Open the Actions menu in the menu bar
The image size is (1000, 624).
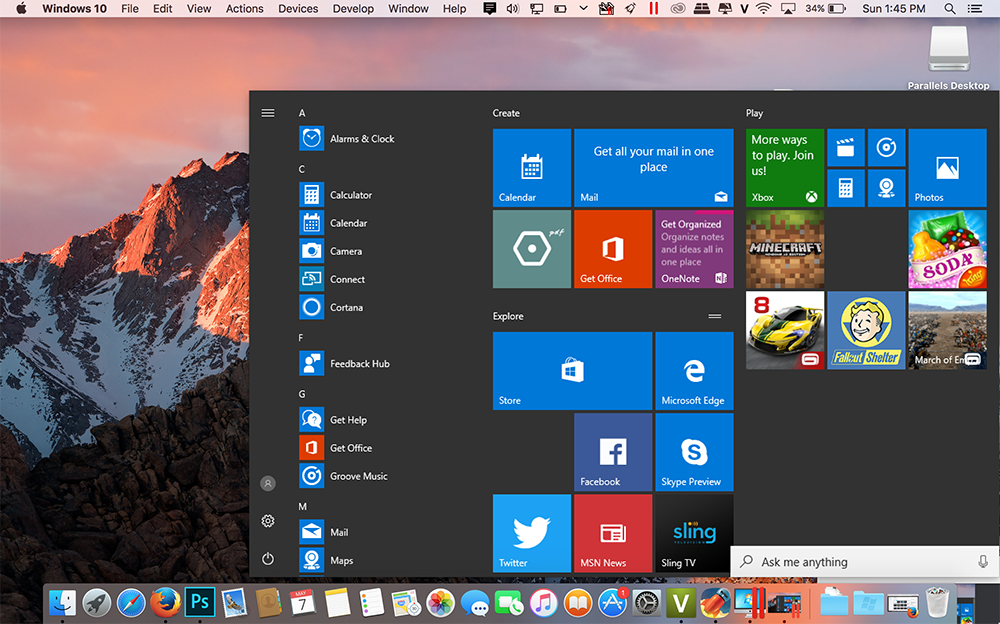pyautogui.click(x=244, y=8)
